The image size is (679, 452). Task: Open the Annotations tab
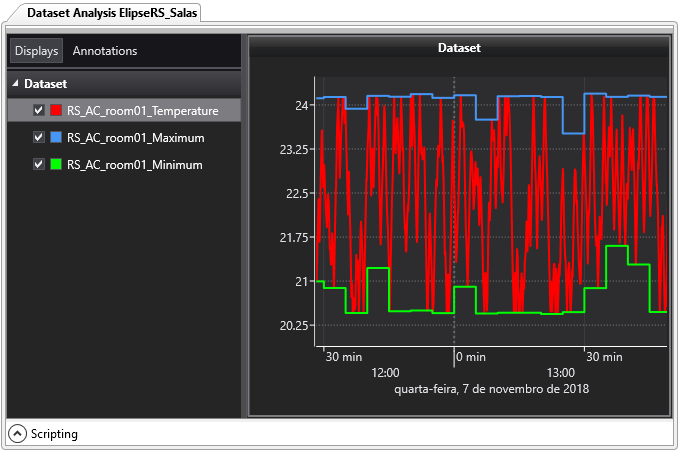pyautogui.click(x=105, y=51)
